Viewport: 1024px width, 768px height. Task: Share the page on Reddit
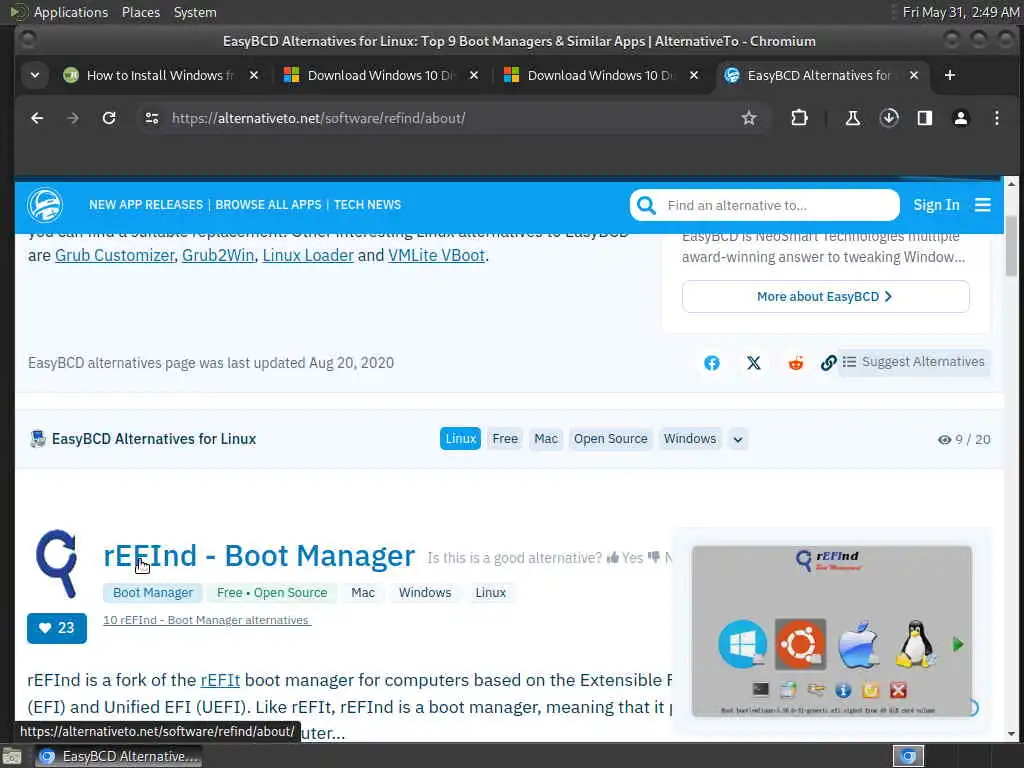pos(795,363)
